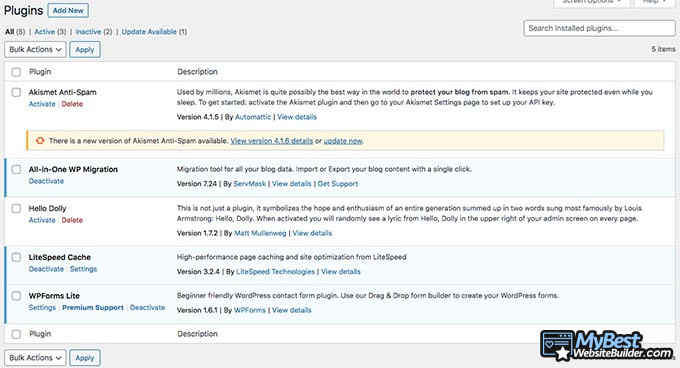680x368 pixels.
Task: View details for Hello Dolly
Action: pos(312,233)
